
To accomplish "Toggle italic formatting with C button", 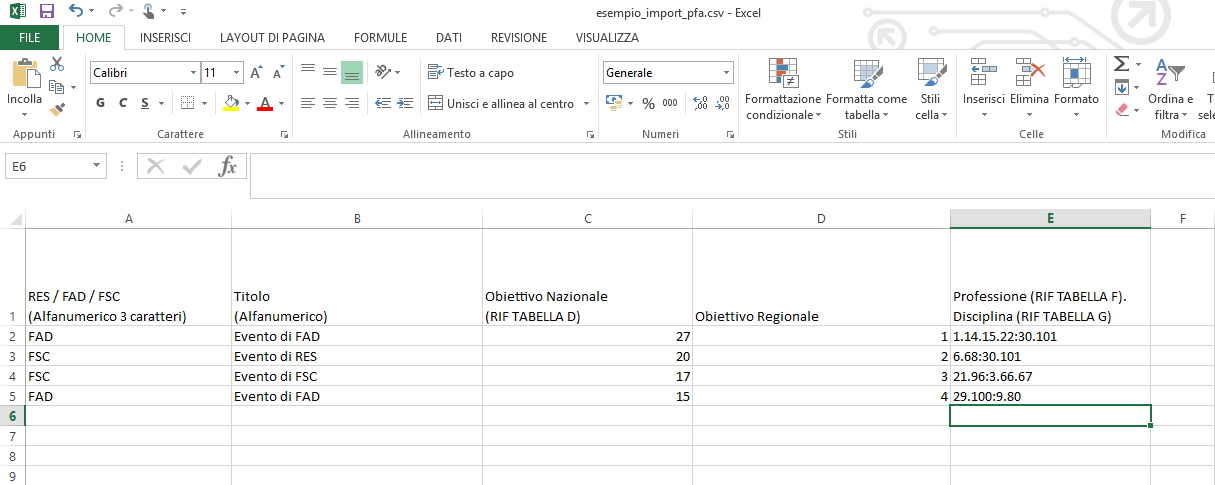I will [123, 103].
